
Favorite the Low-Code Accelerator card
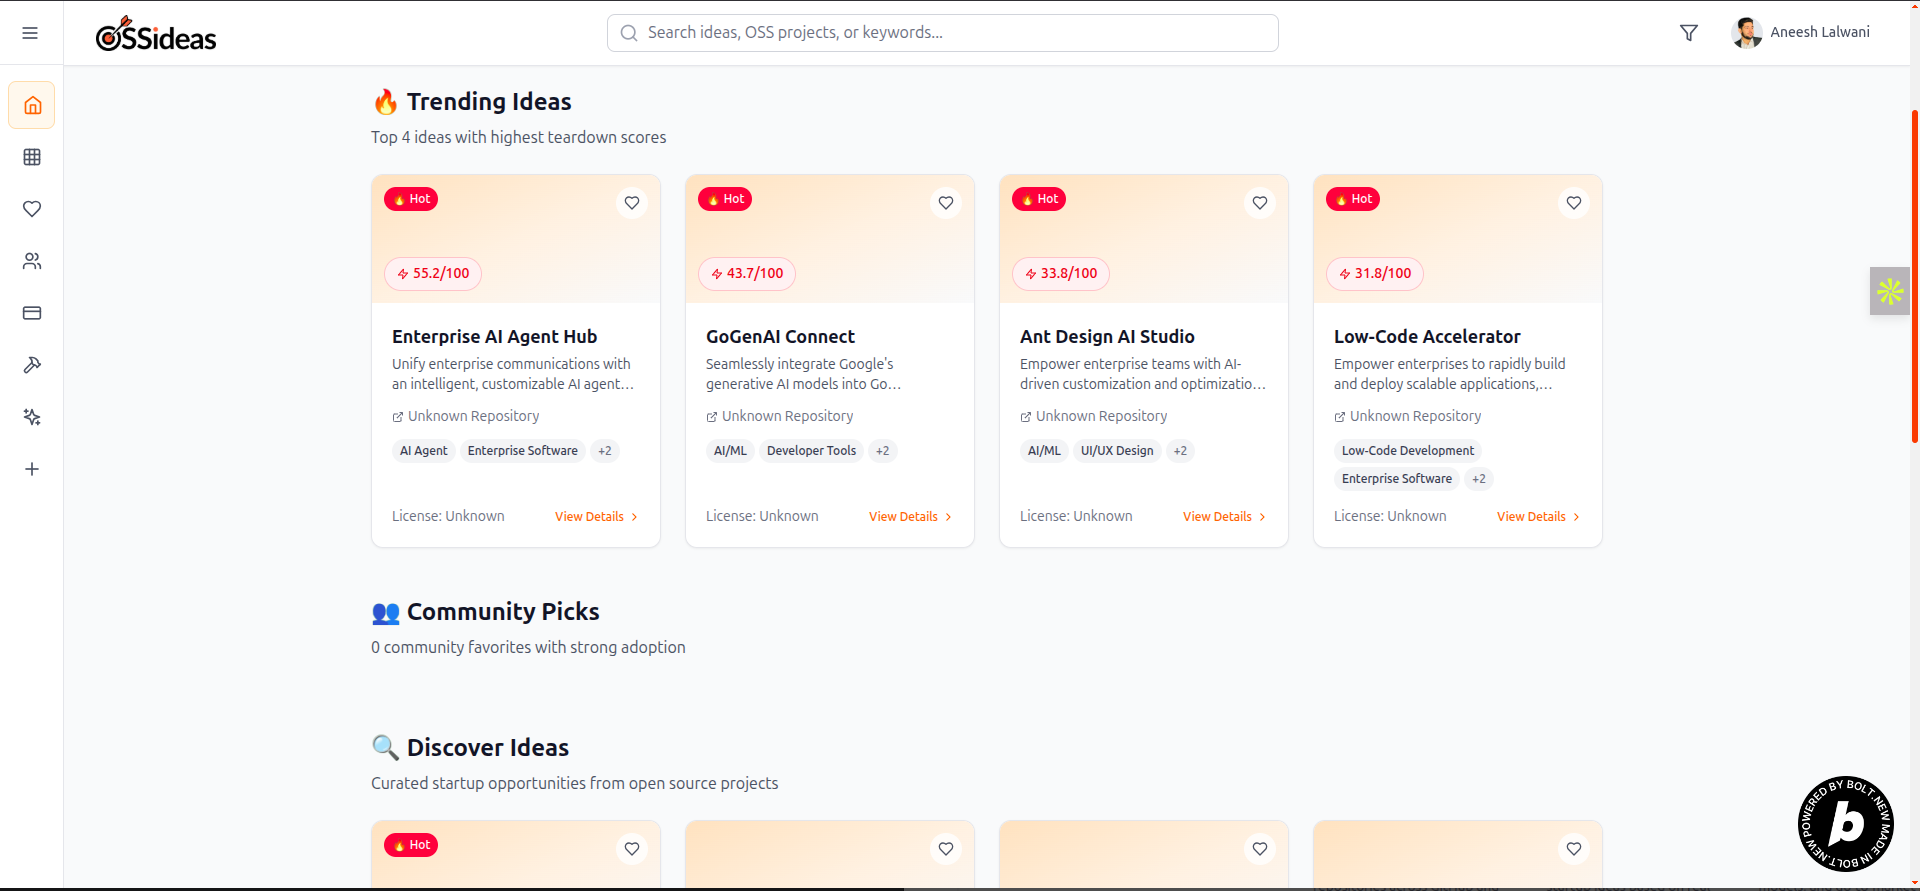pos(1574,203)
